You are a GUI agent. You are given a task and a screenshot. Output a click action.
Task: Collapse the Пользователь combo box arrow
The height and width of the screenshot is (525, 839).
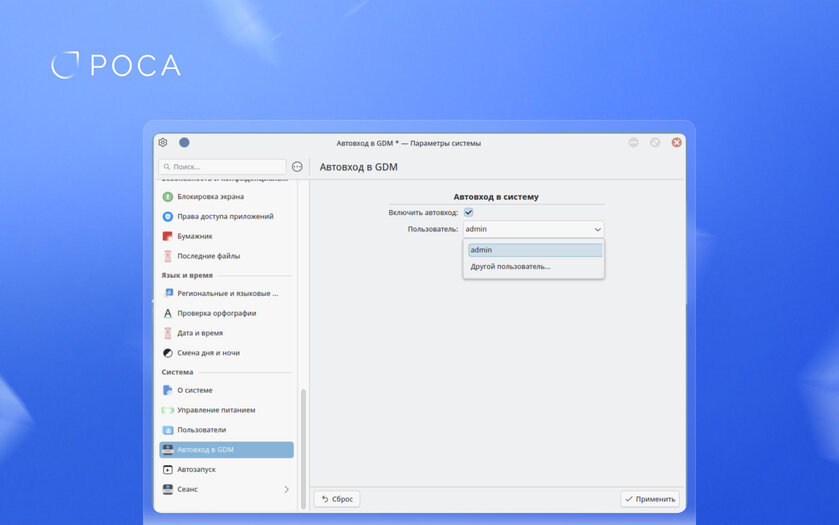click(x=597, y=229)
